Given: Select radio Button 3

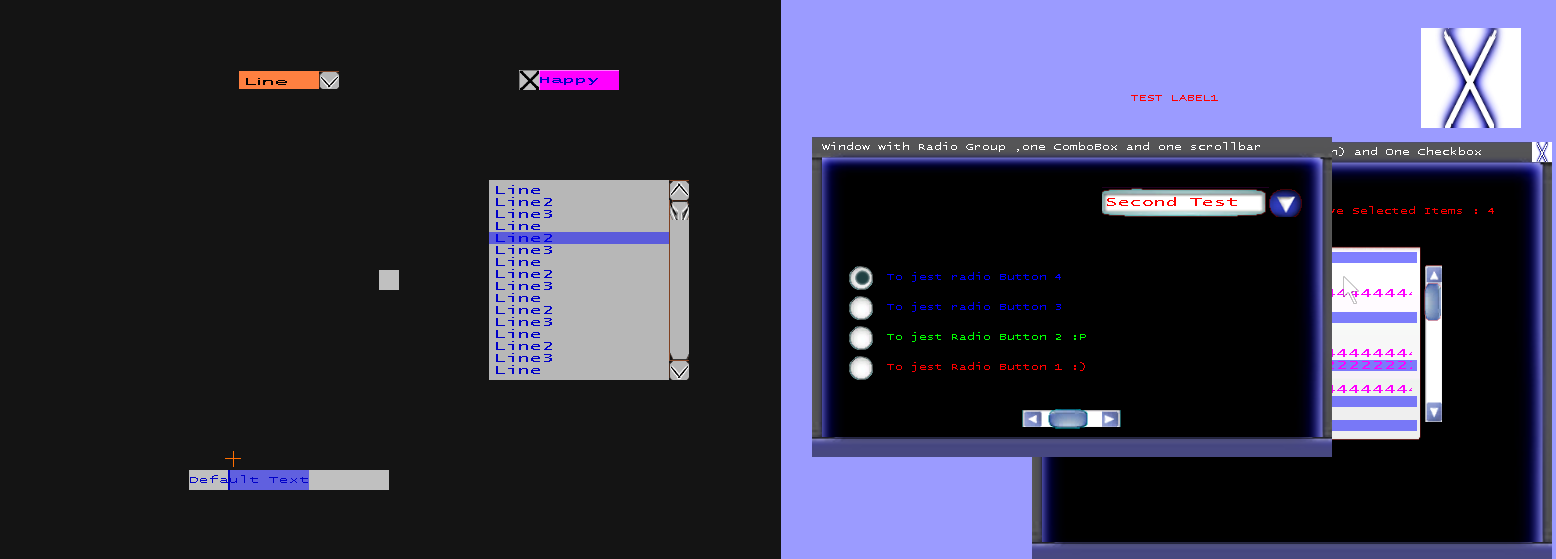Looking at the screenshot, I should click(861, 307).
